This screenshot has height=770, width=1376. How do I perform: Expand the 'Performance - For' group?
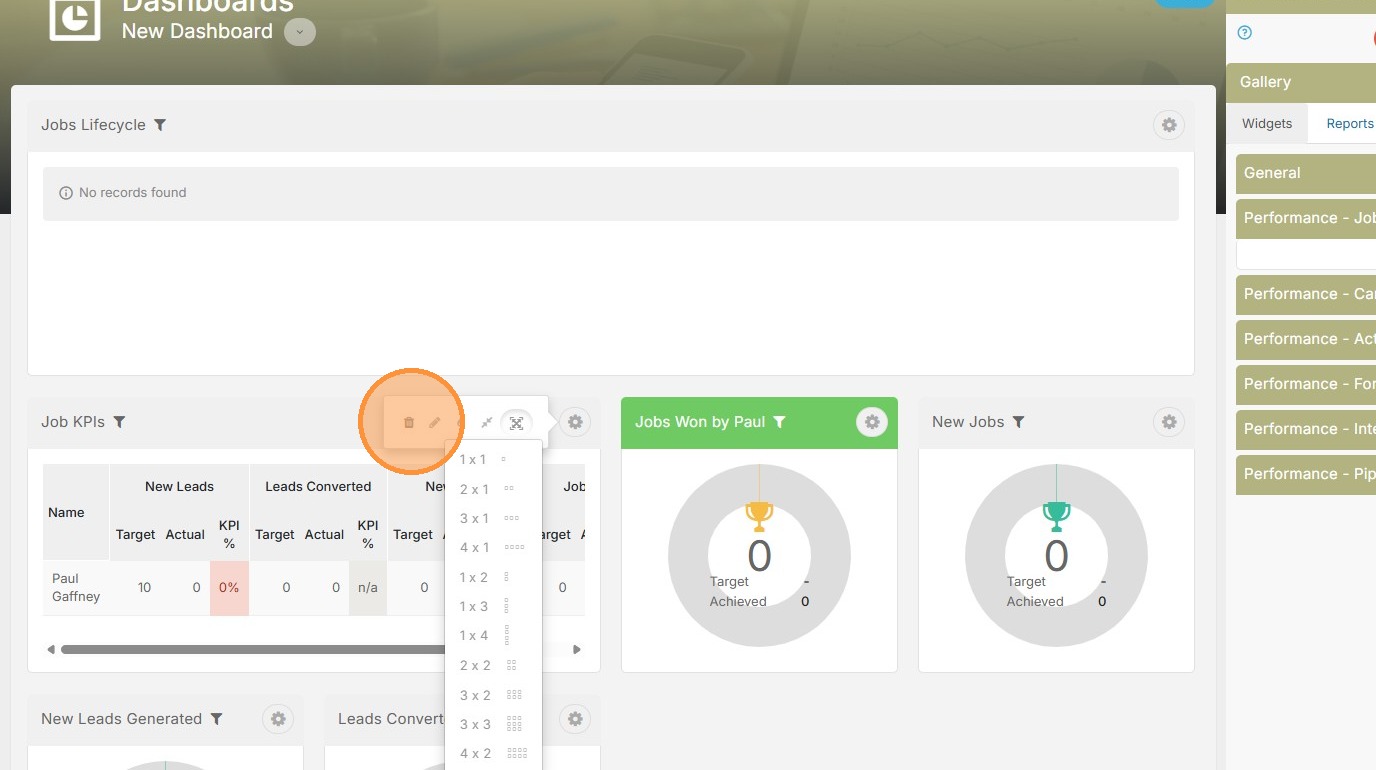click(1306, 384)
